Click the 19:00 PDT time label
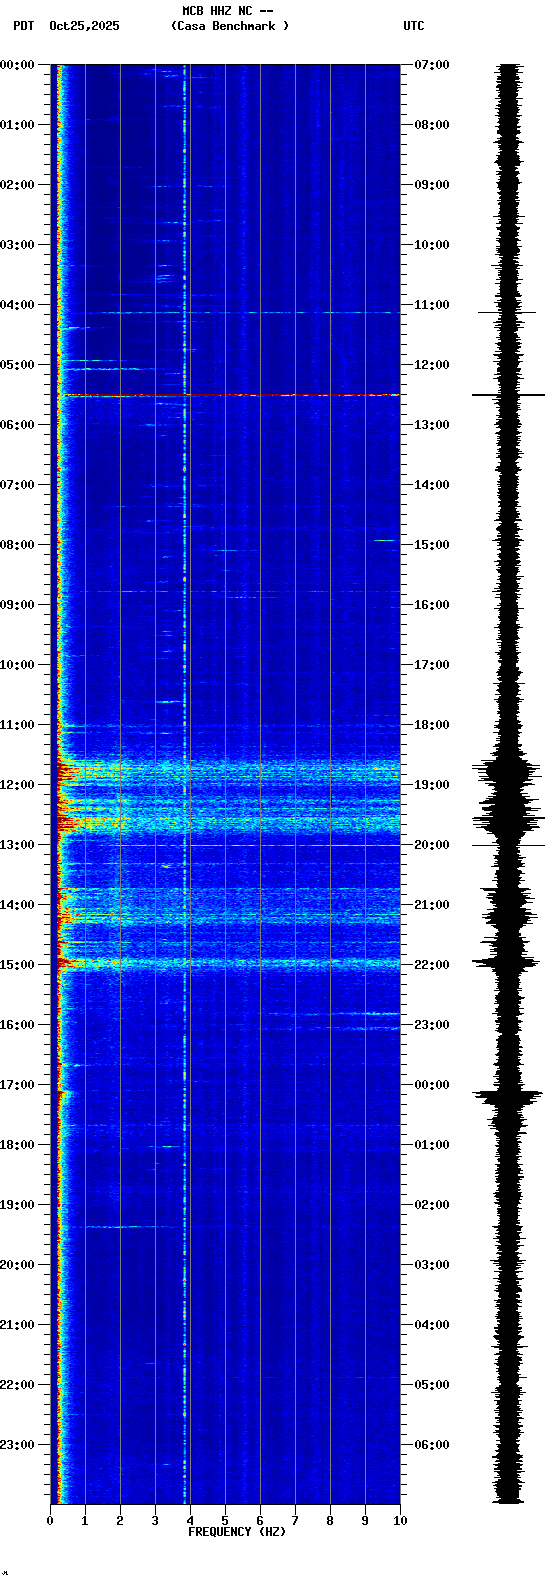 [x=18, y=1205]
